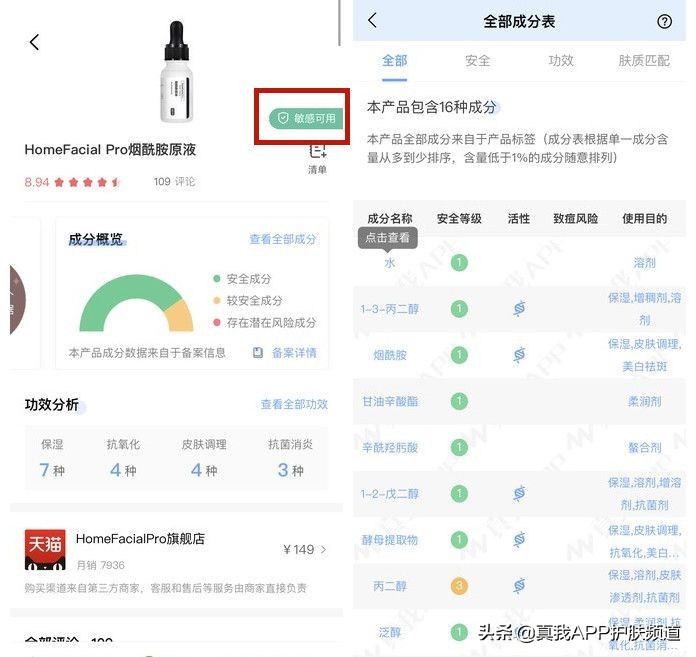696x657 pixels.
Task: Open ingredient 酵母提取物 details
Action: pos(389,539)
